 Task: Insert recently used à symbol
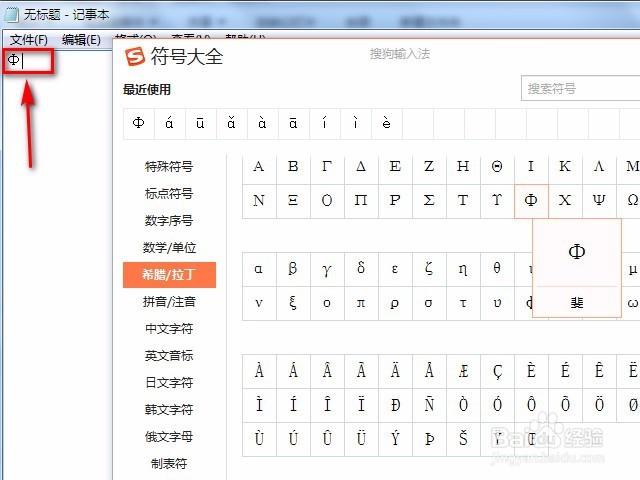[263, 123]
